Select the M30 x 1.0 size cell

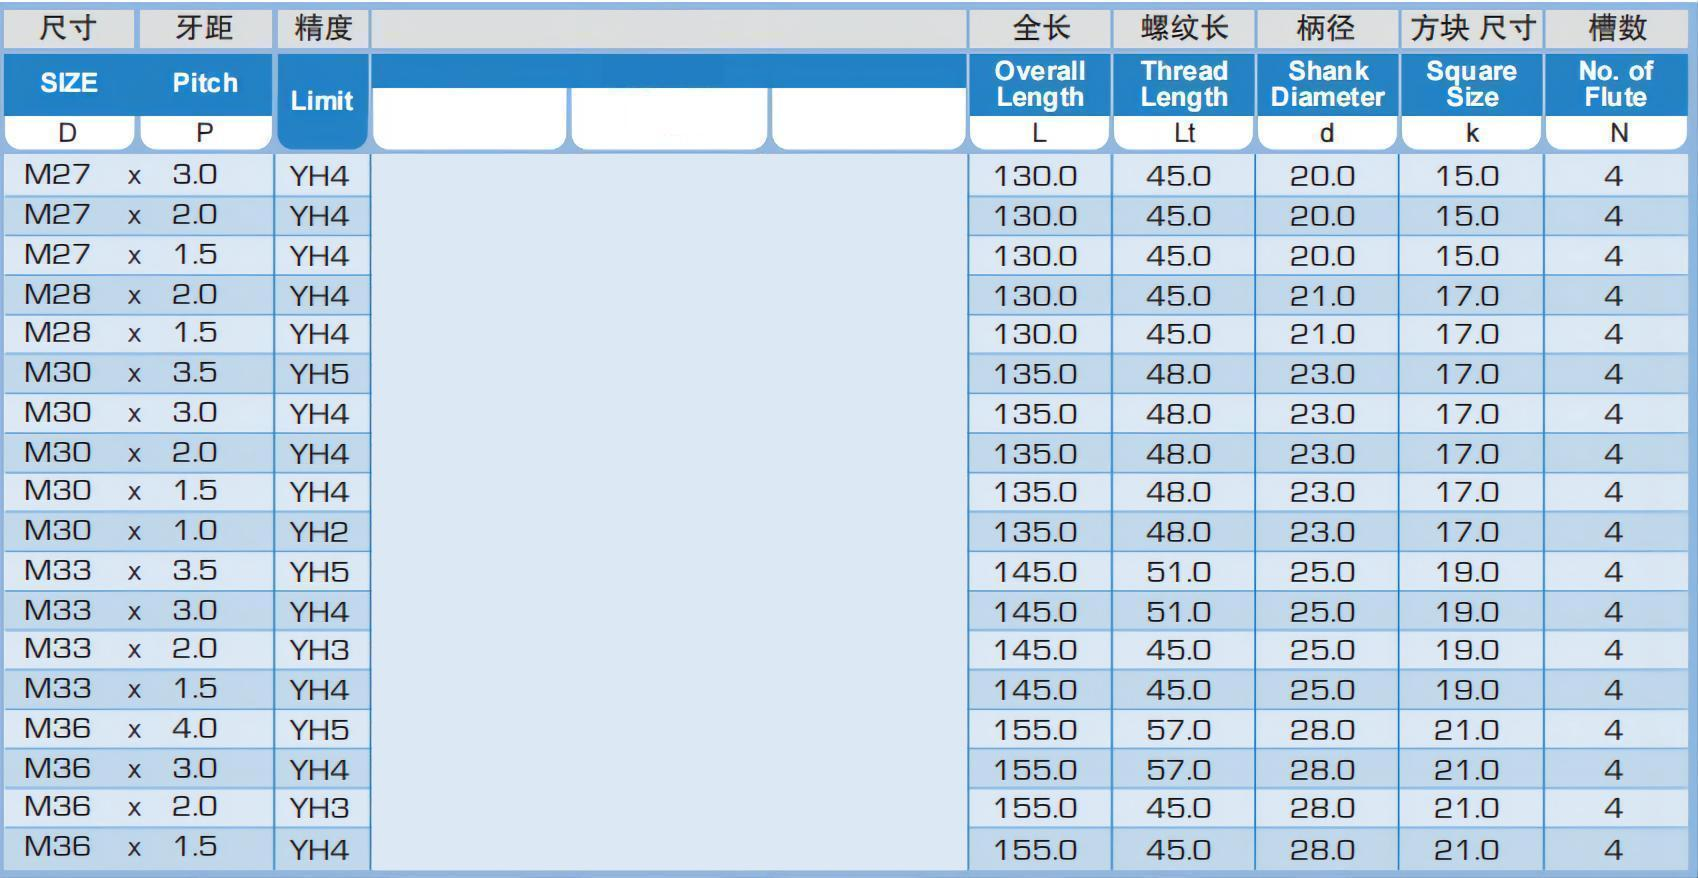[120, 531]
